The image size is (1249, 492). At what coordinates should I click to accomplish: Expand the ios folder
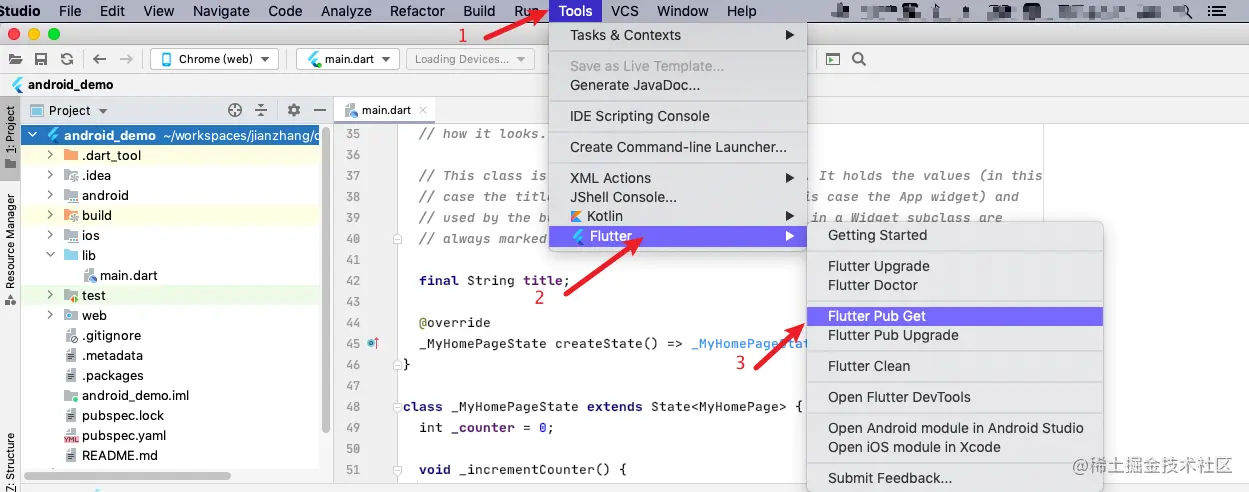click(51, 235)
